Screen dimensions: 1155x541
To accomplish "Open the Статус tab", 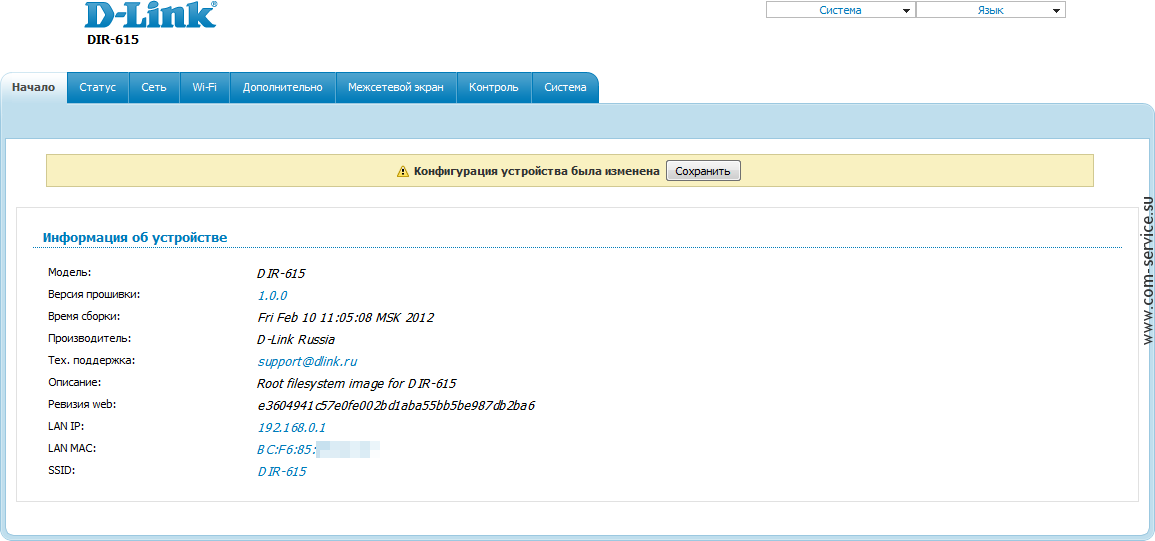I will pyautogui.click(x=98, y=87).
